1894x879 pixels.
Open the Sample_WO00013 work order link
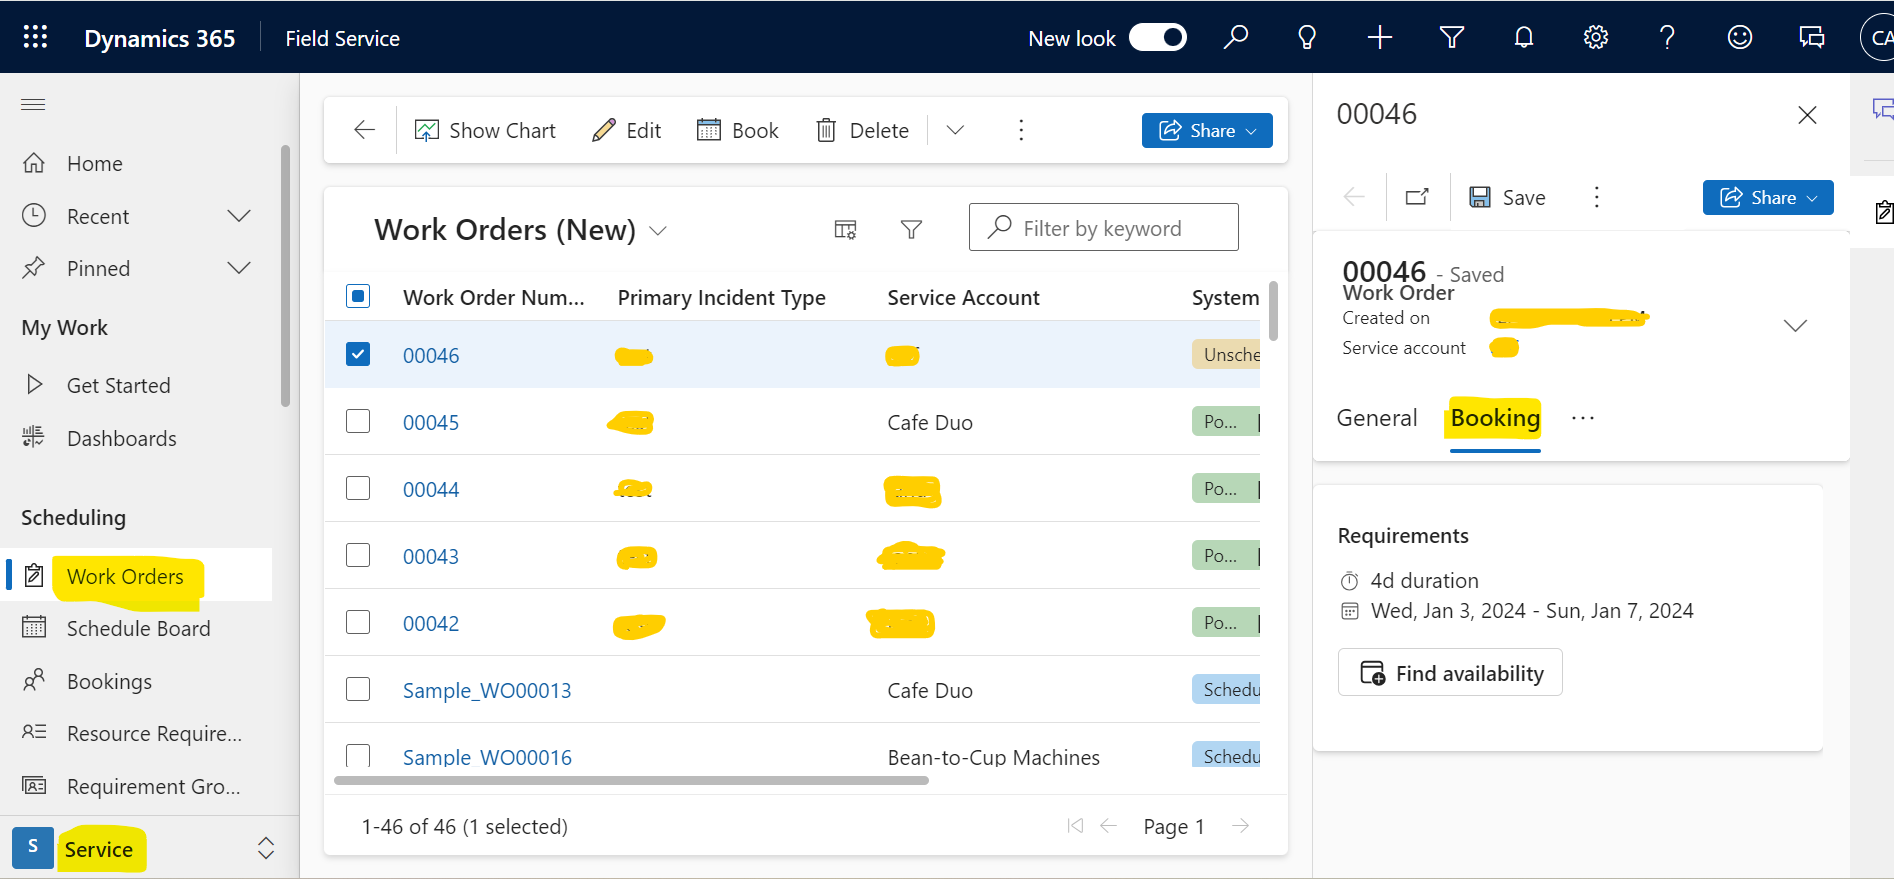[x=487, y=690]
